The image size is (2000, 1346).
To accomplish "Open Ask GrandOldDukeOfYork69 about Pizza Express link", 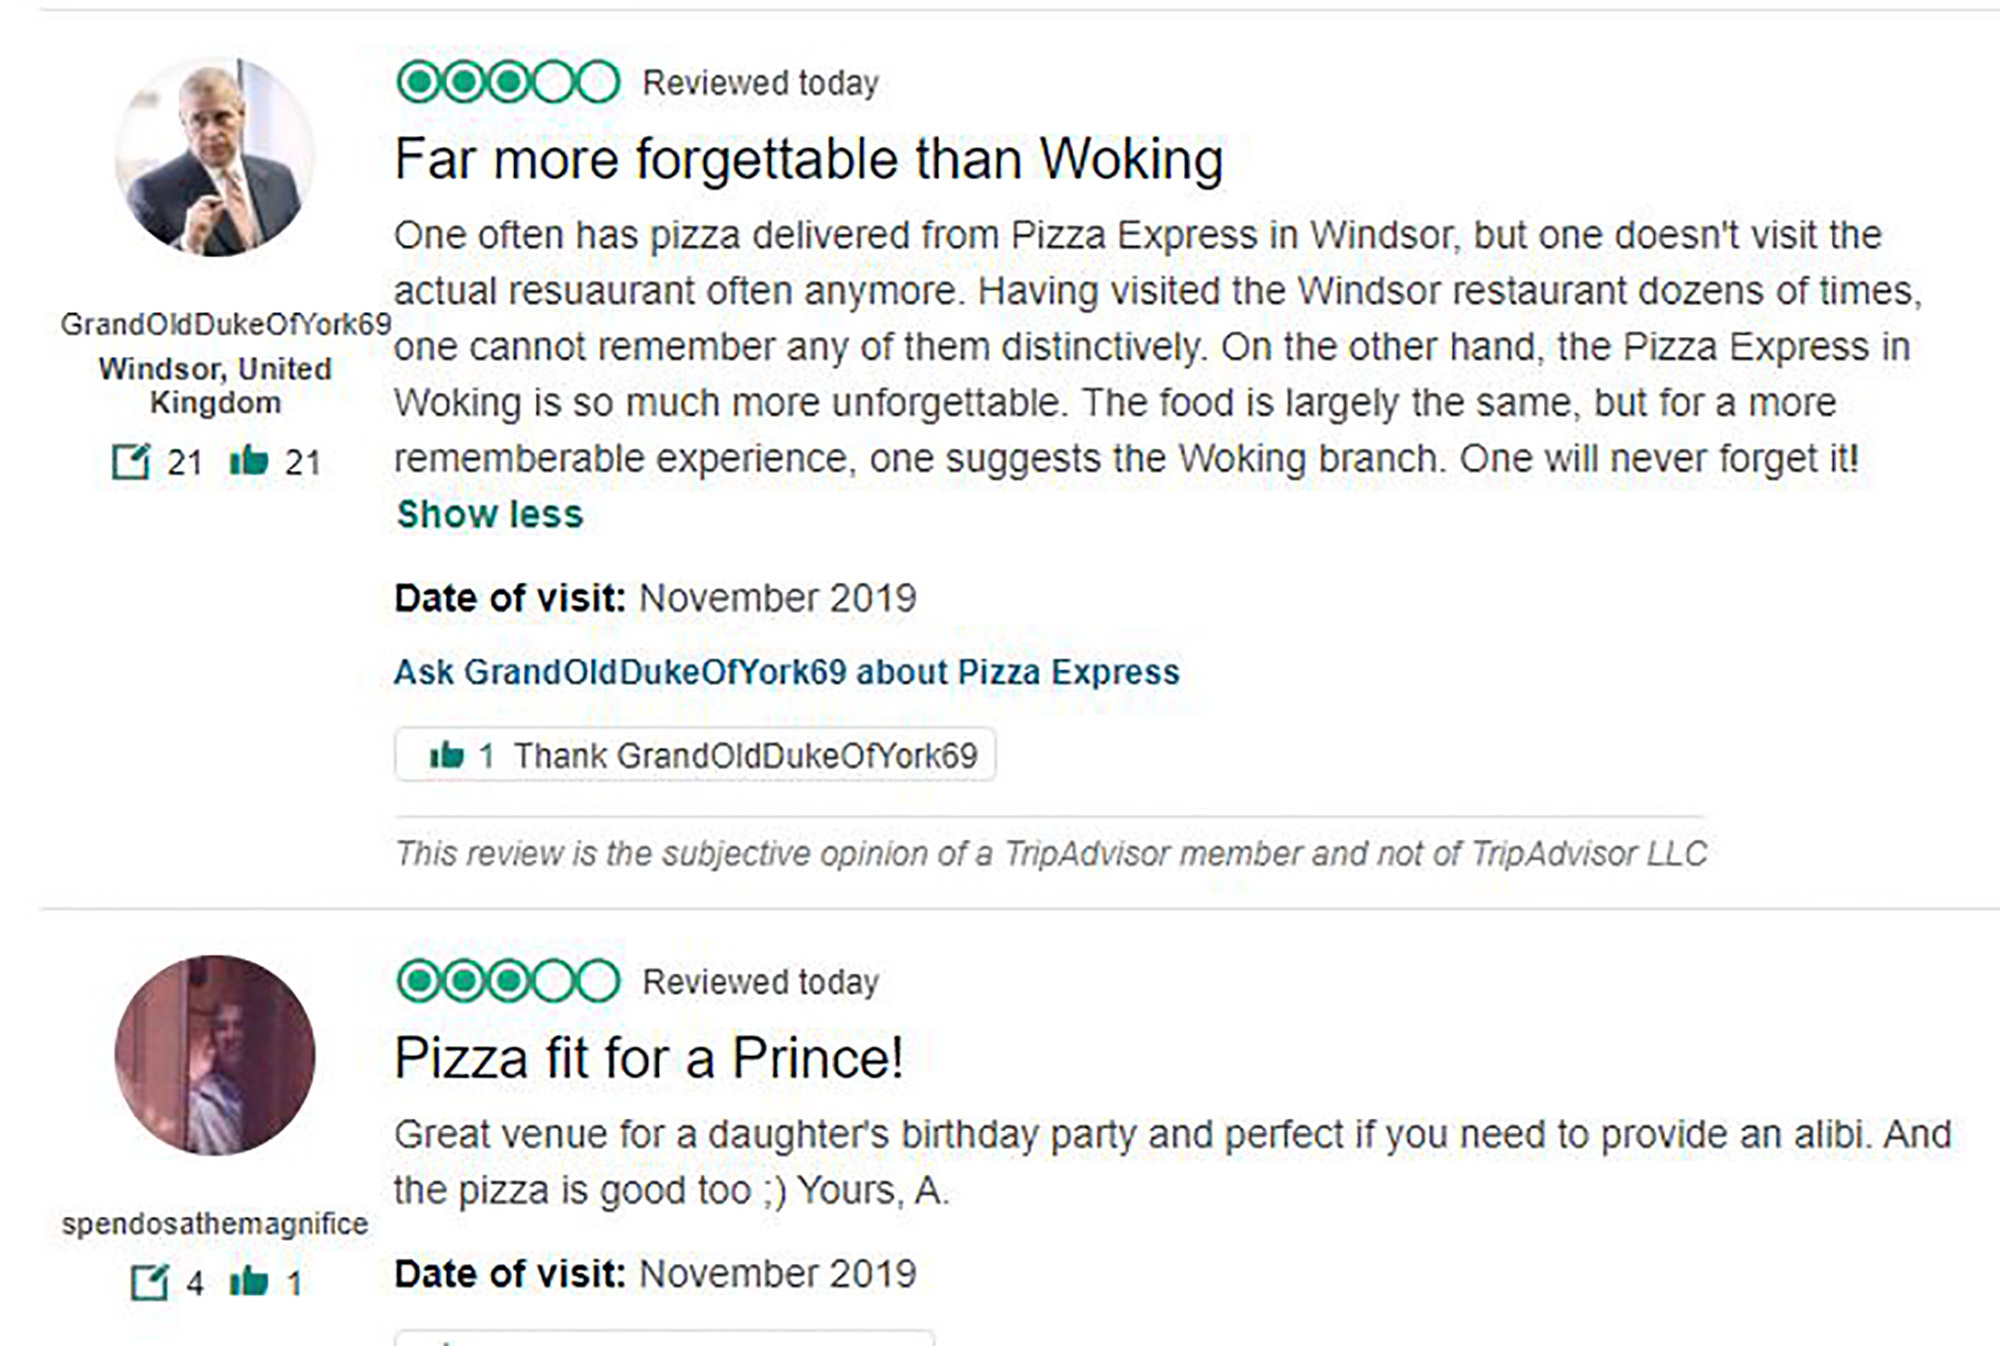I will click(786, 672).
